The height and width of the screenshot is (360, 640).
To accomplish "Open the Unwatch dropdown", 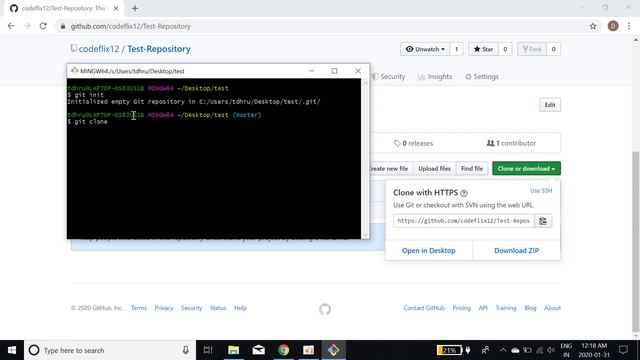I will [425, 49].
